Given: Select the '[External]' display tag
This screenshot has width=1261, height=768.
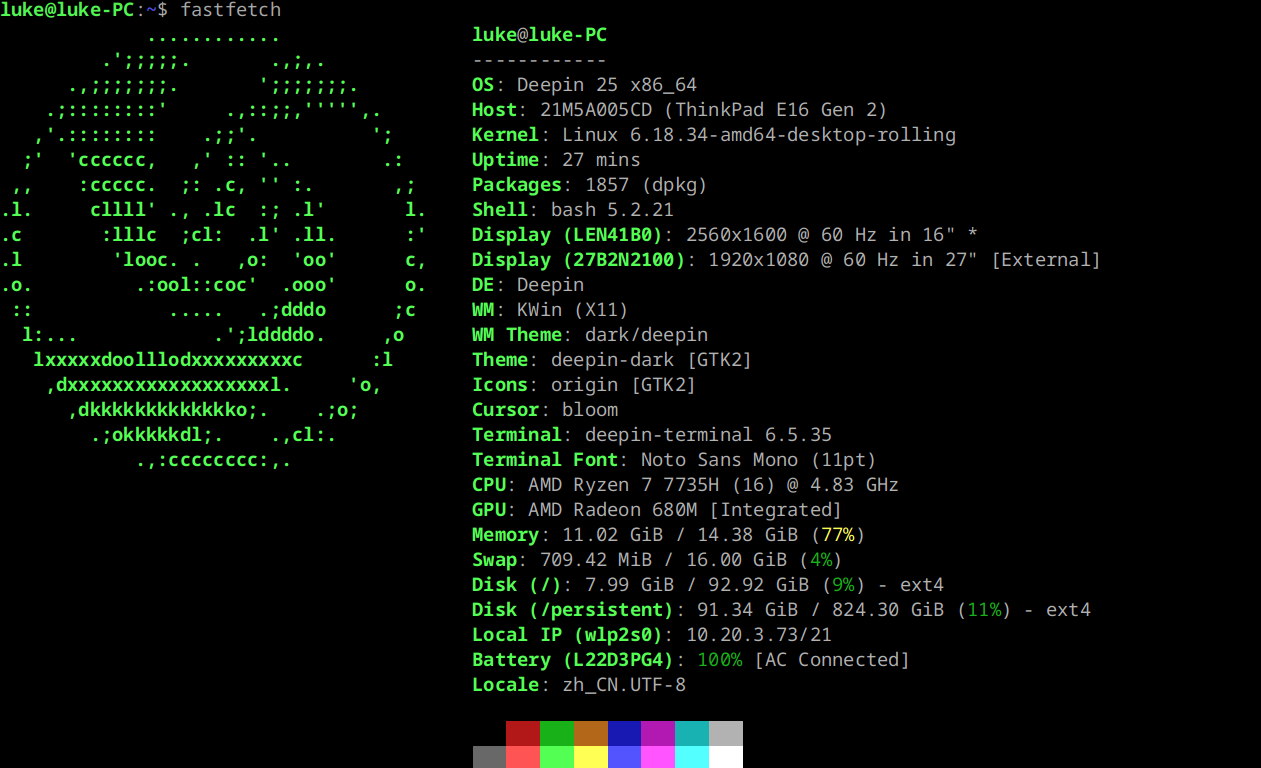Looking at the screenshot, I should [x=1046, y=260].
